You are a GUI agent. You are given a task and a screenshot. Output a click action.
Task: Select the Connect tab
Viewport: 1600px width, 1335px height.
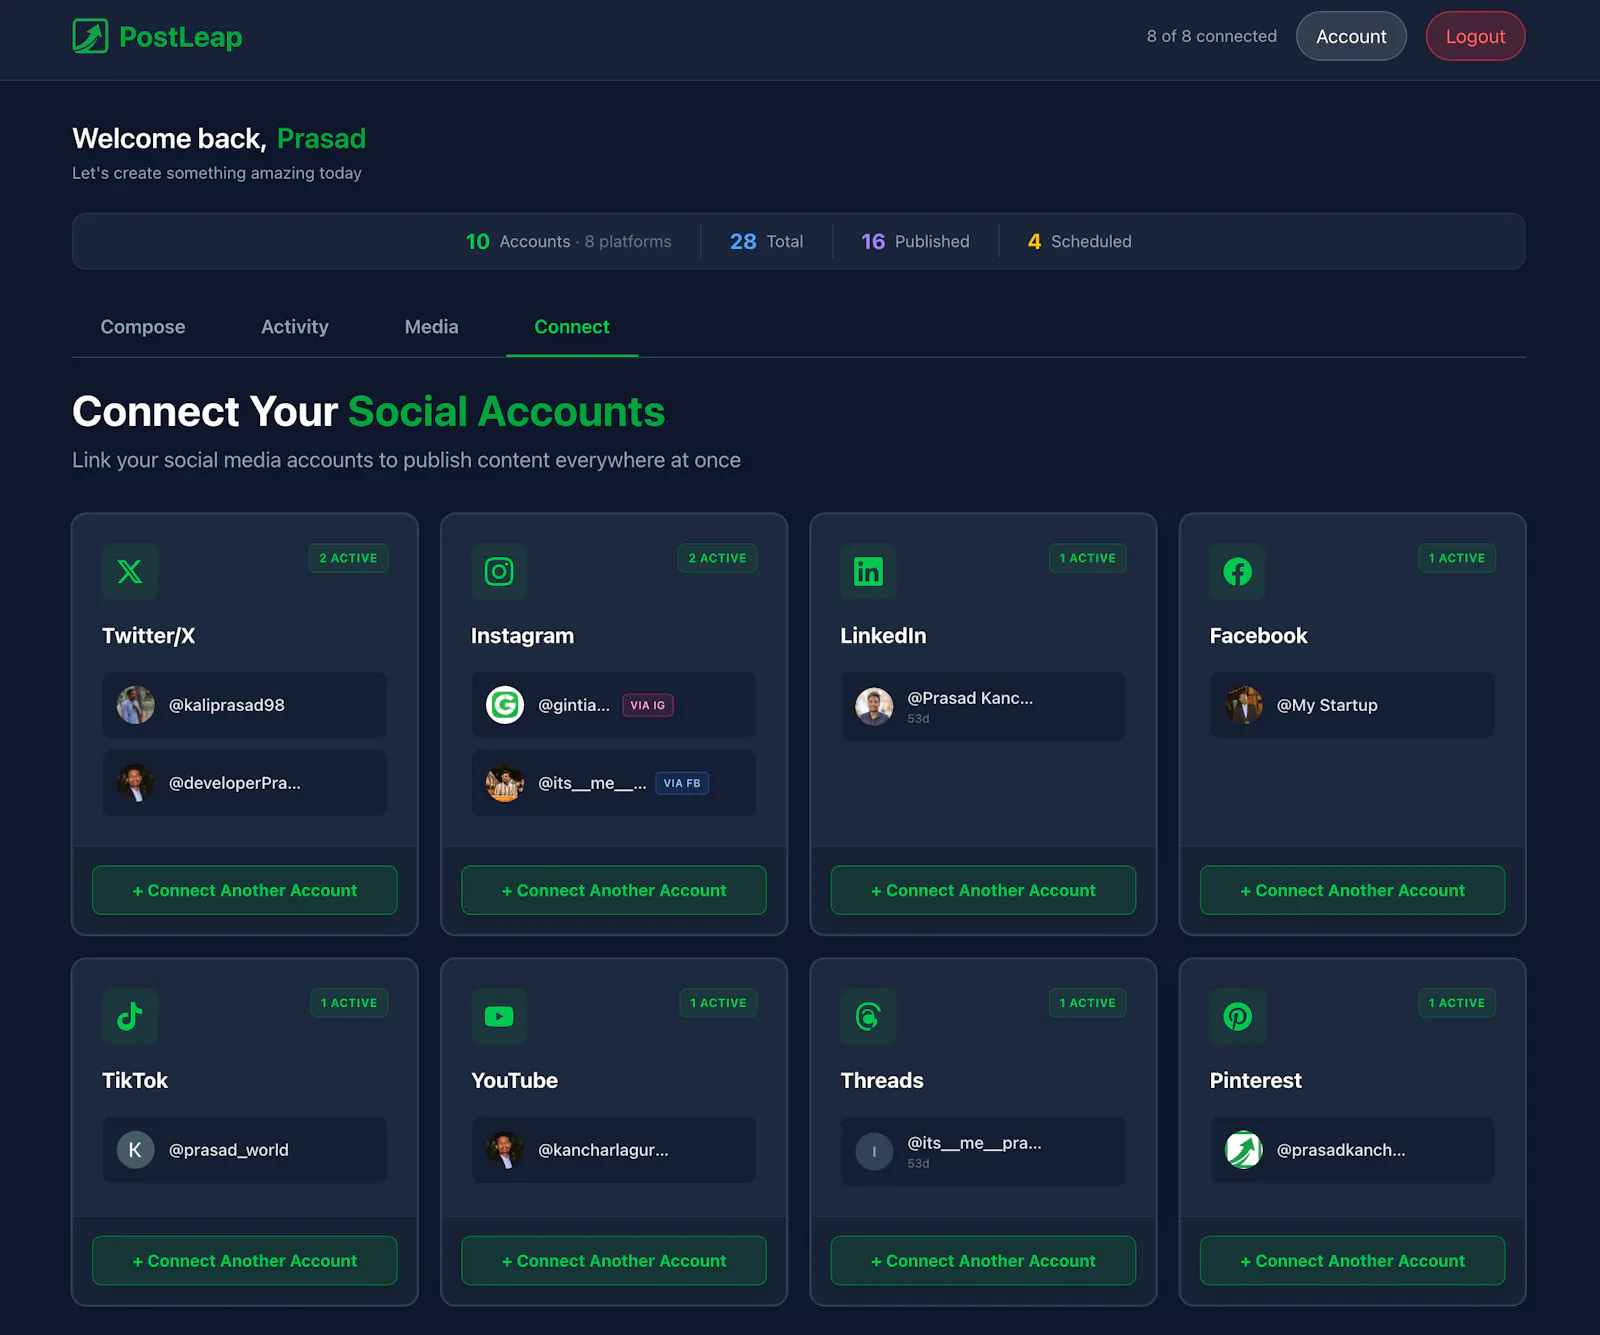coord(572,327)
